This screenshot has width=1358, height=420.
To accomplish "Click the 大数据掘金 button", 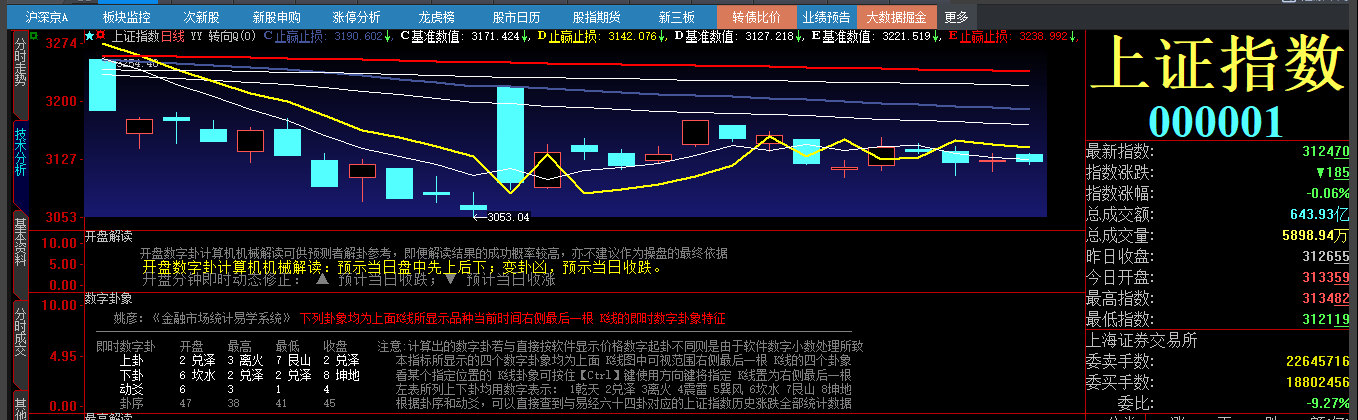I will click(896, 17).
